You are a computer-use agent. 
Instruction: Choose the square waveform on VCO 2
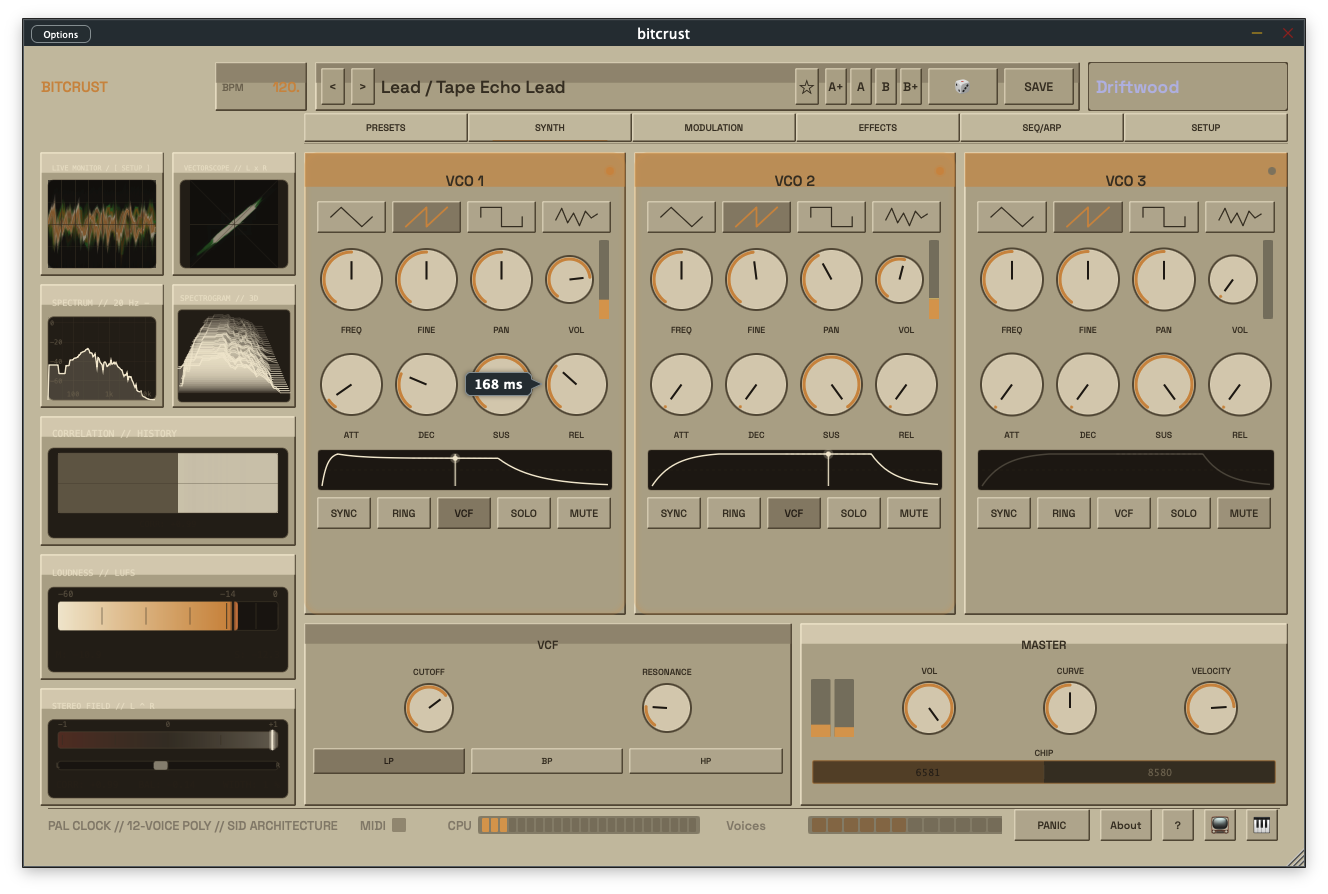830,217
